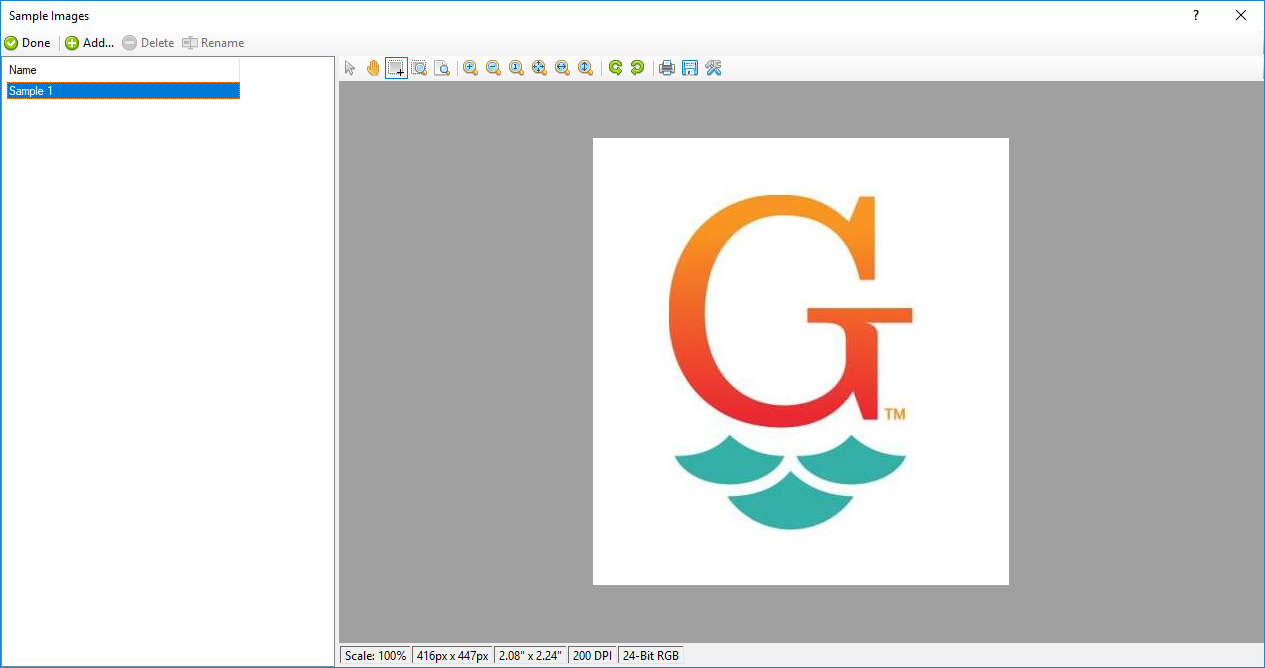Select Sample 1 in the list

tap(123, 91)
